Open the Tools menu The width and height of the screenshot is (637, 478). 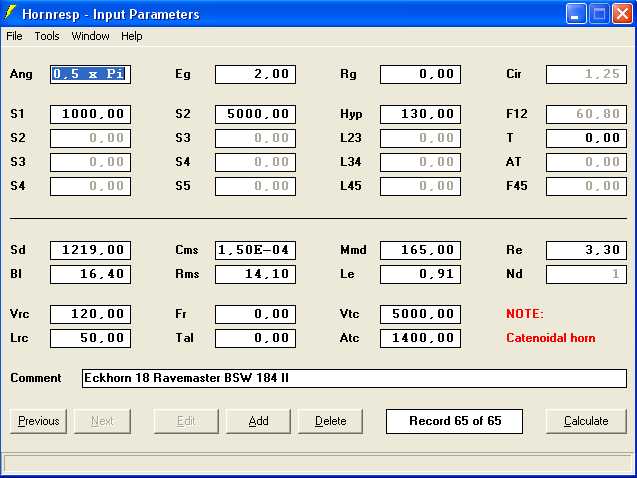coord(47,36)
